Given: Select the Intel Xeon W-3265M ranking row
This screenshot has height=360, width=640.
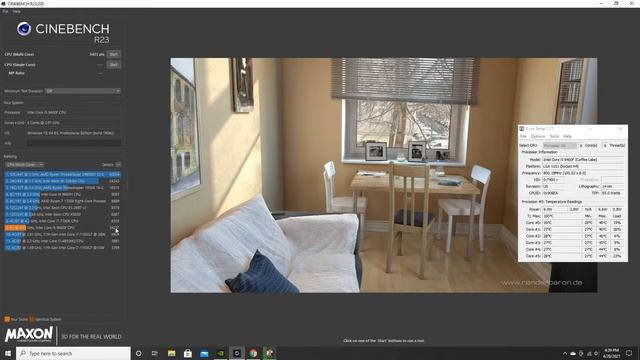Looking at the screenshot, I should coord(63,181).
